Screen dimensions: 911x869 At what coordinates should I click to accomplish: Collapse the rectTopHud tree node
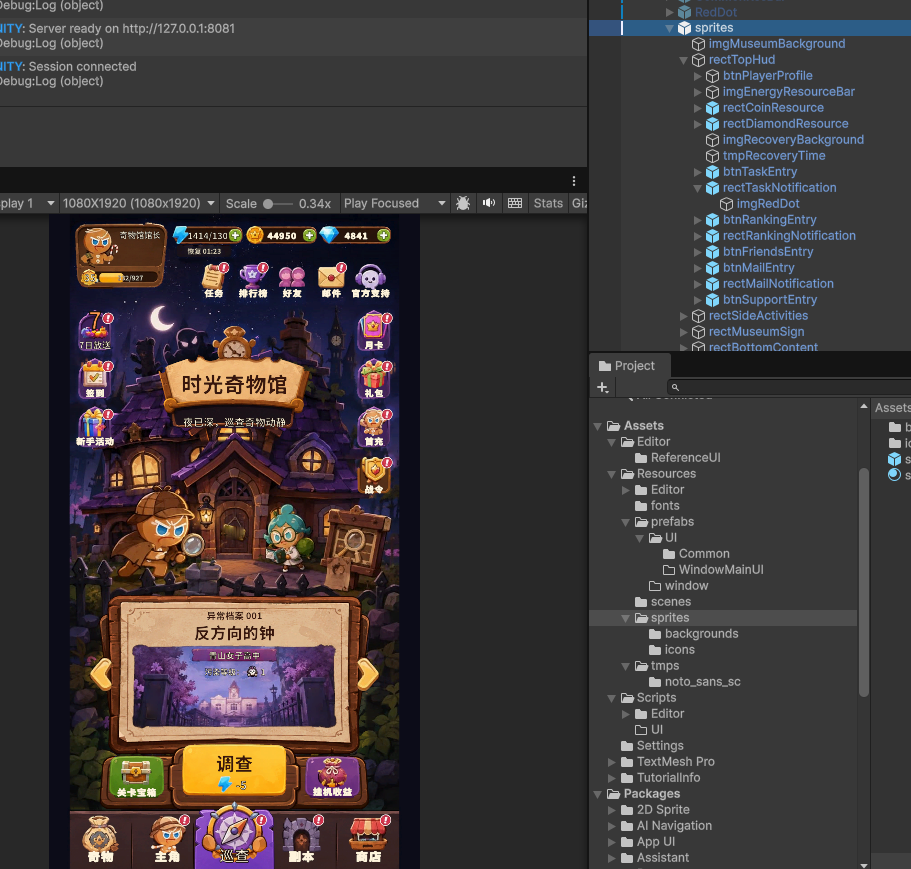[683, 60]
